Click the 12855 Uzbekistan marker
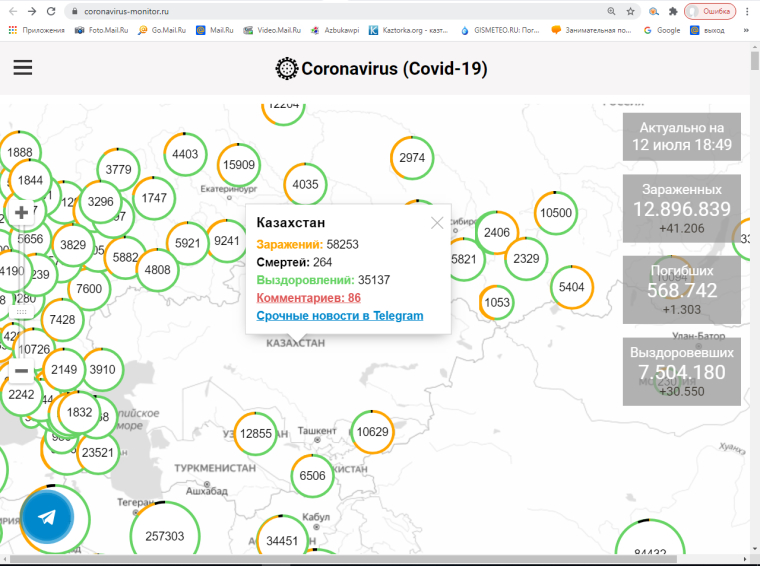Image resolution: width=760 pixels, height=566 pixels. pyautogui.click(x=256, y=433)
